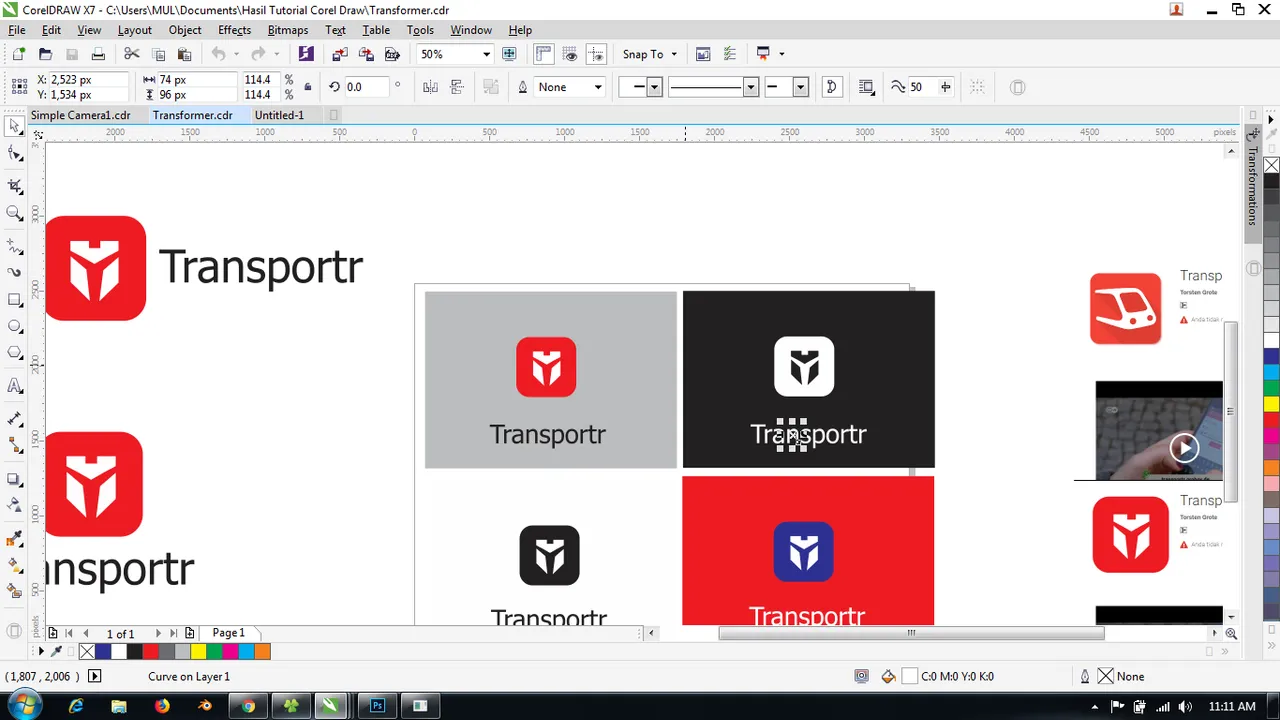Toggle the Lock ratio padlock

click(x=307, y=87)
